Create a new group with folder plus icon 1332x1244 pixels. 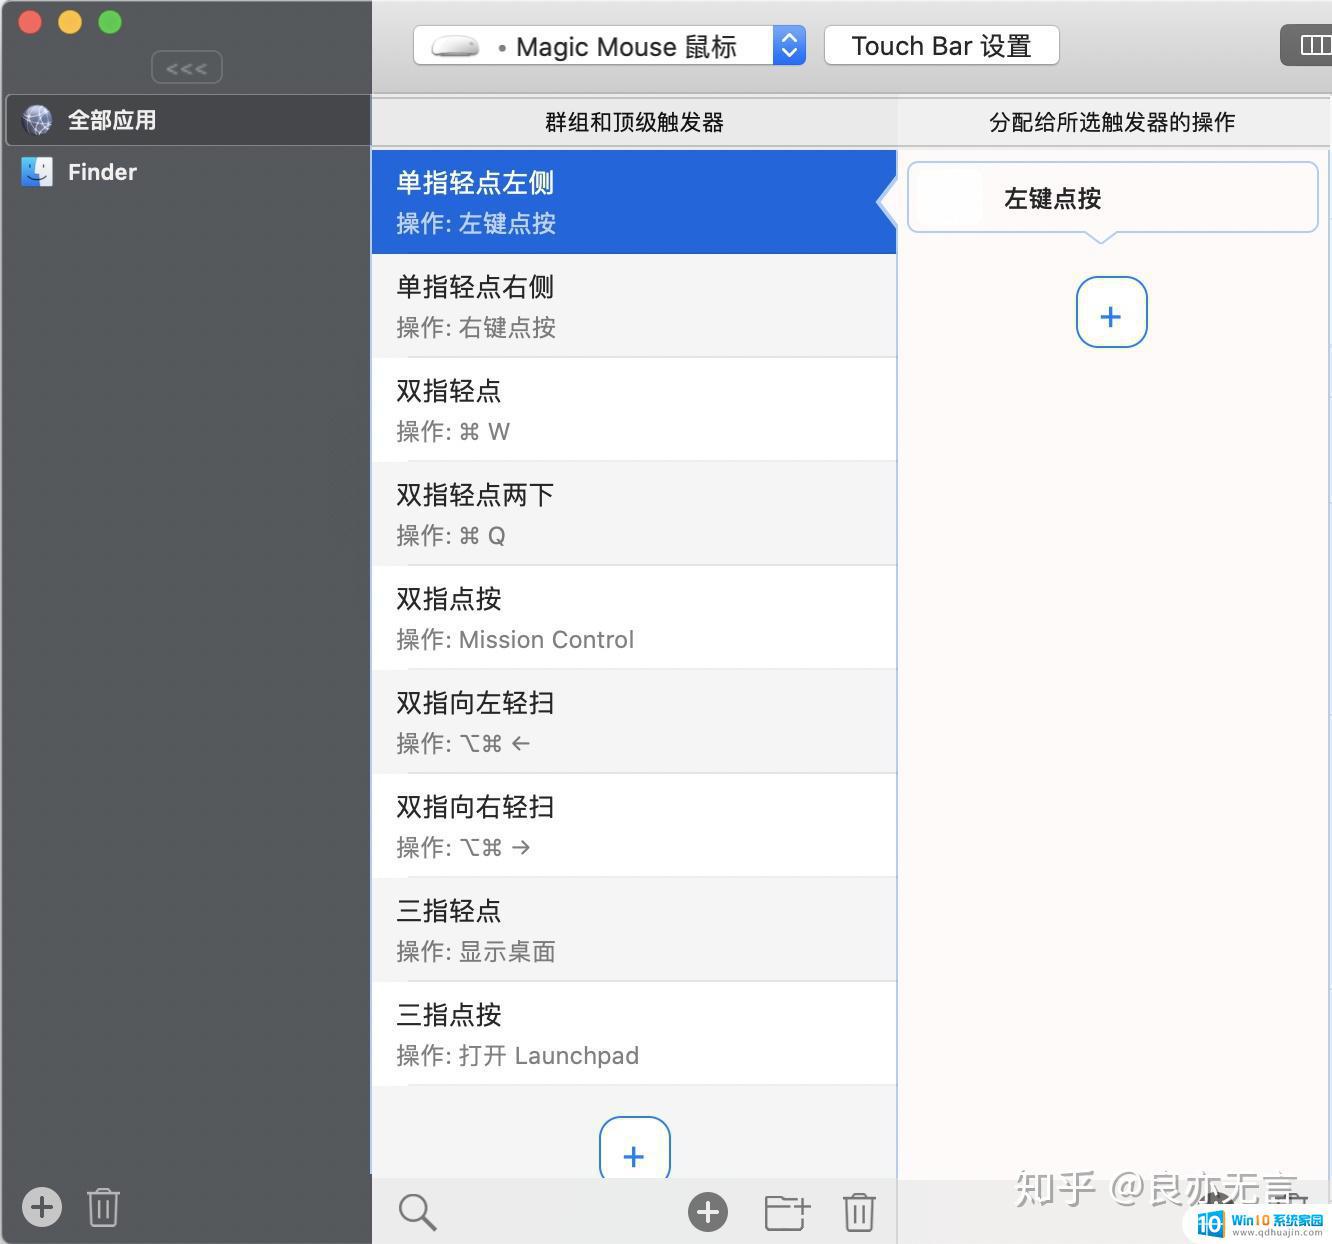787,1212
